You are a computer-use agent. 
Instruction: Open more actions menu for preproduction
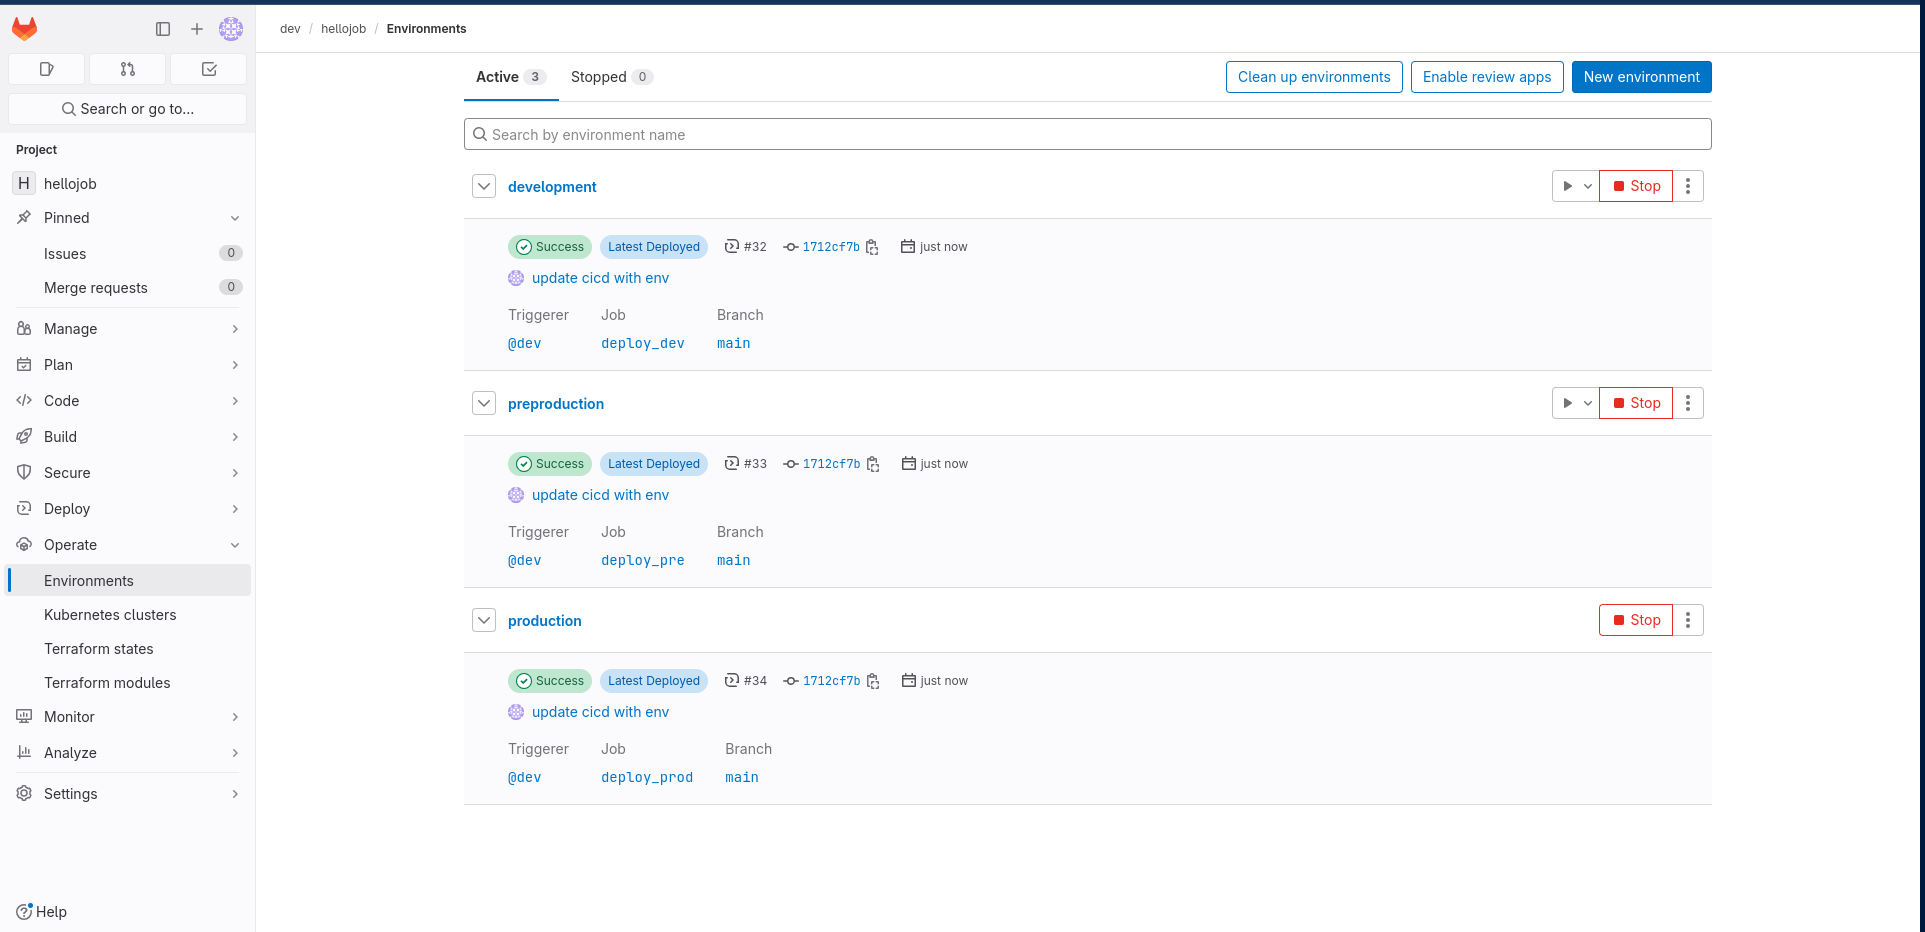pos(1688,403)
